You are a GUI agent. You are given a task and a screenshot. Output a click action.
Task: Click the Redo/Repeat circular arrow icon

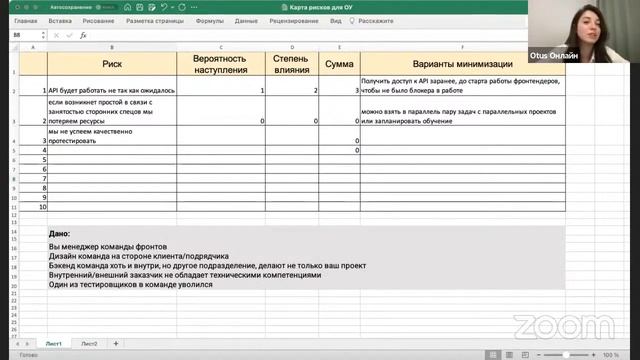coord(182,7)
